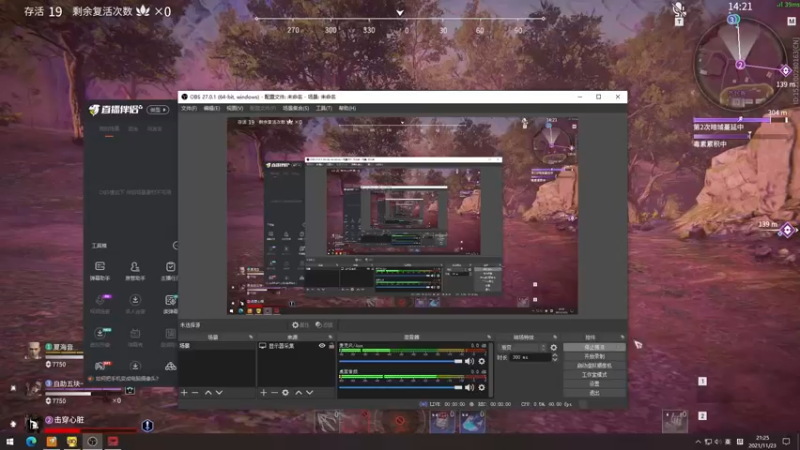
Task: Add a new scene with the plus icon
Action: pyautogui.click(x=184, y=392)
